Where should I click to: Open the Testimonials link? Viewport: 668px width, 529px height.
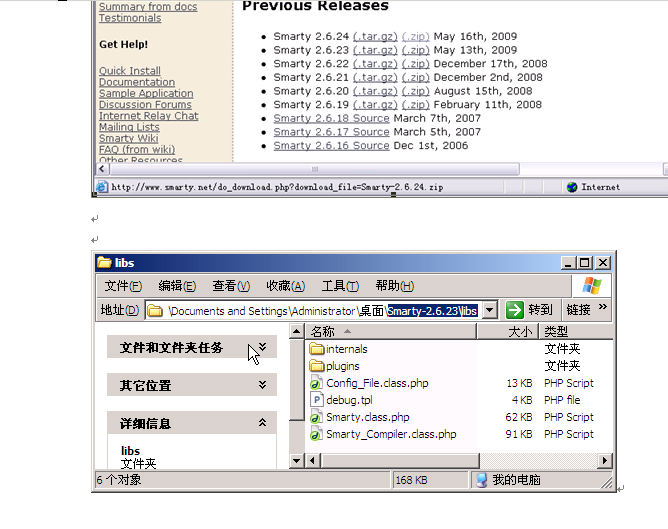click(x=130, y=18)
